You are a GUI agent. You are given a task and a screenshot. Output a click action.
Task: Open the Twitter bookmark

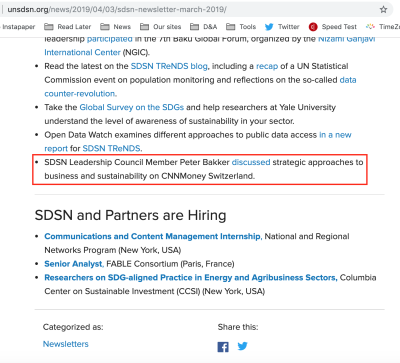coord(282,27)
